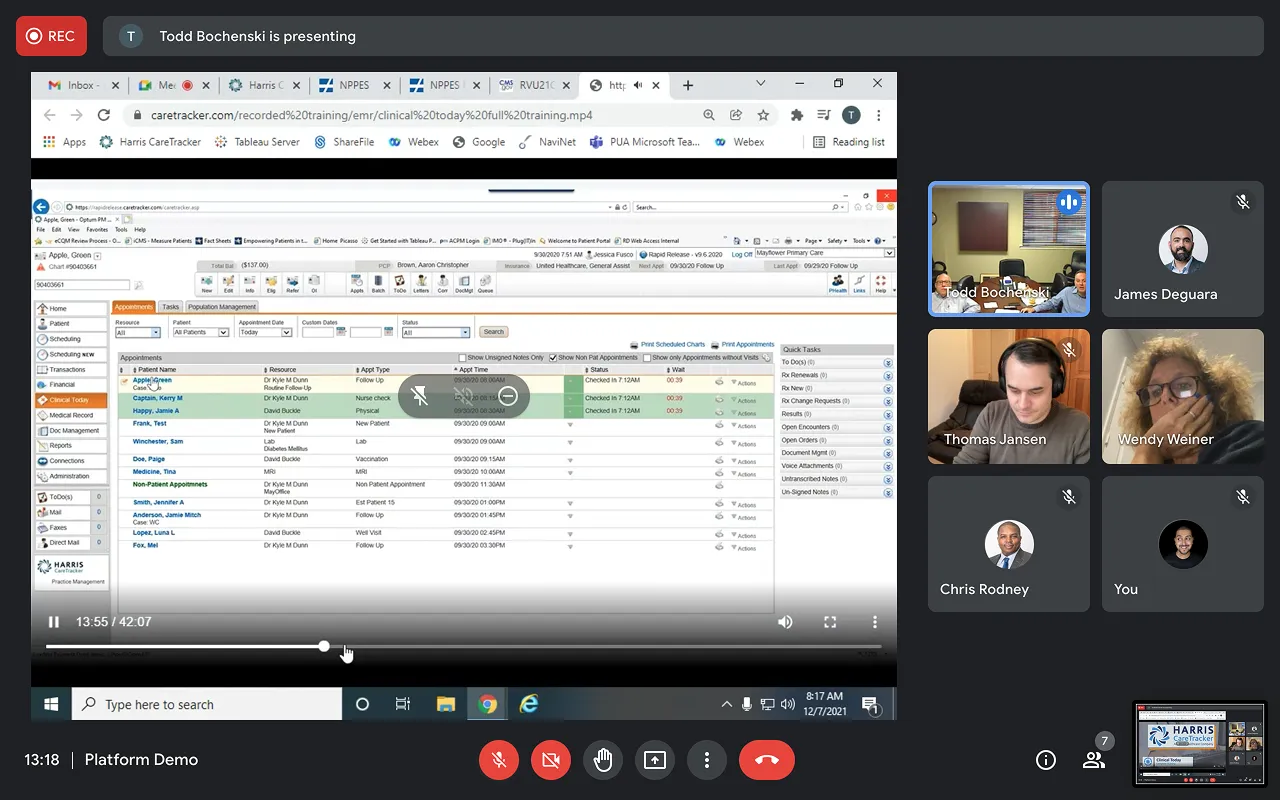Open the Mayflower Primary Care group dropdown
This screenshot has width=1280, height=800.
tap(824, 254)
